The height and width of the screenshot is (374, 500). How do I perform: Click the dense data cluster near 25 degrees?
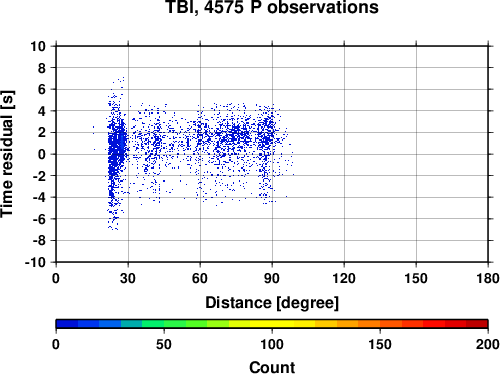[117, 147]
